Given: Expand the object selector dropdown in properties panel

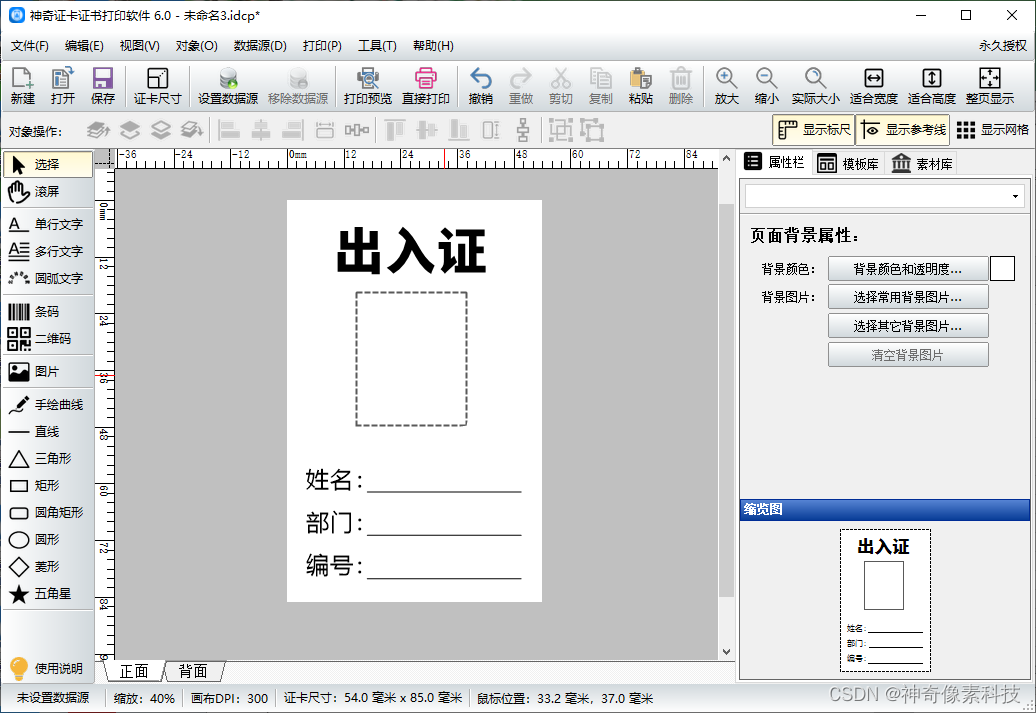Looking at the screenshot, I should point(1015,196).
